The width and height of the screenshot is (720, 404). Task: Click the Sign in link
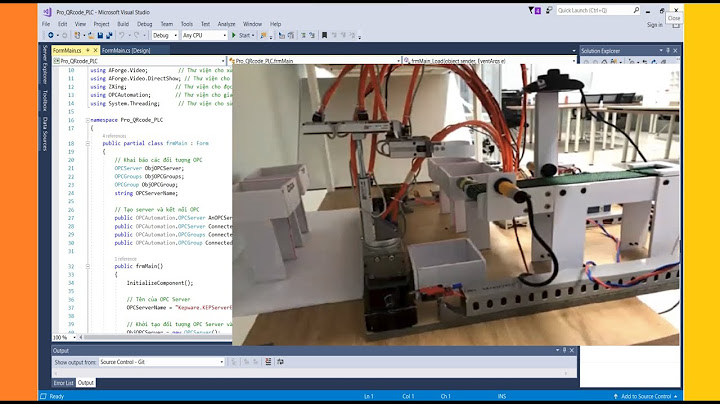[x=654, y=25]
